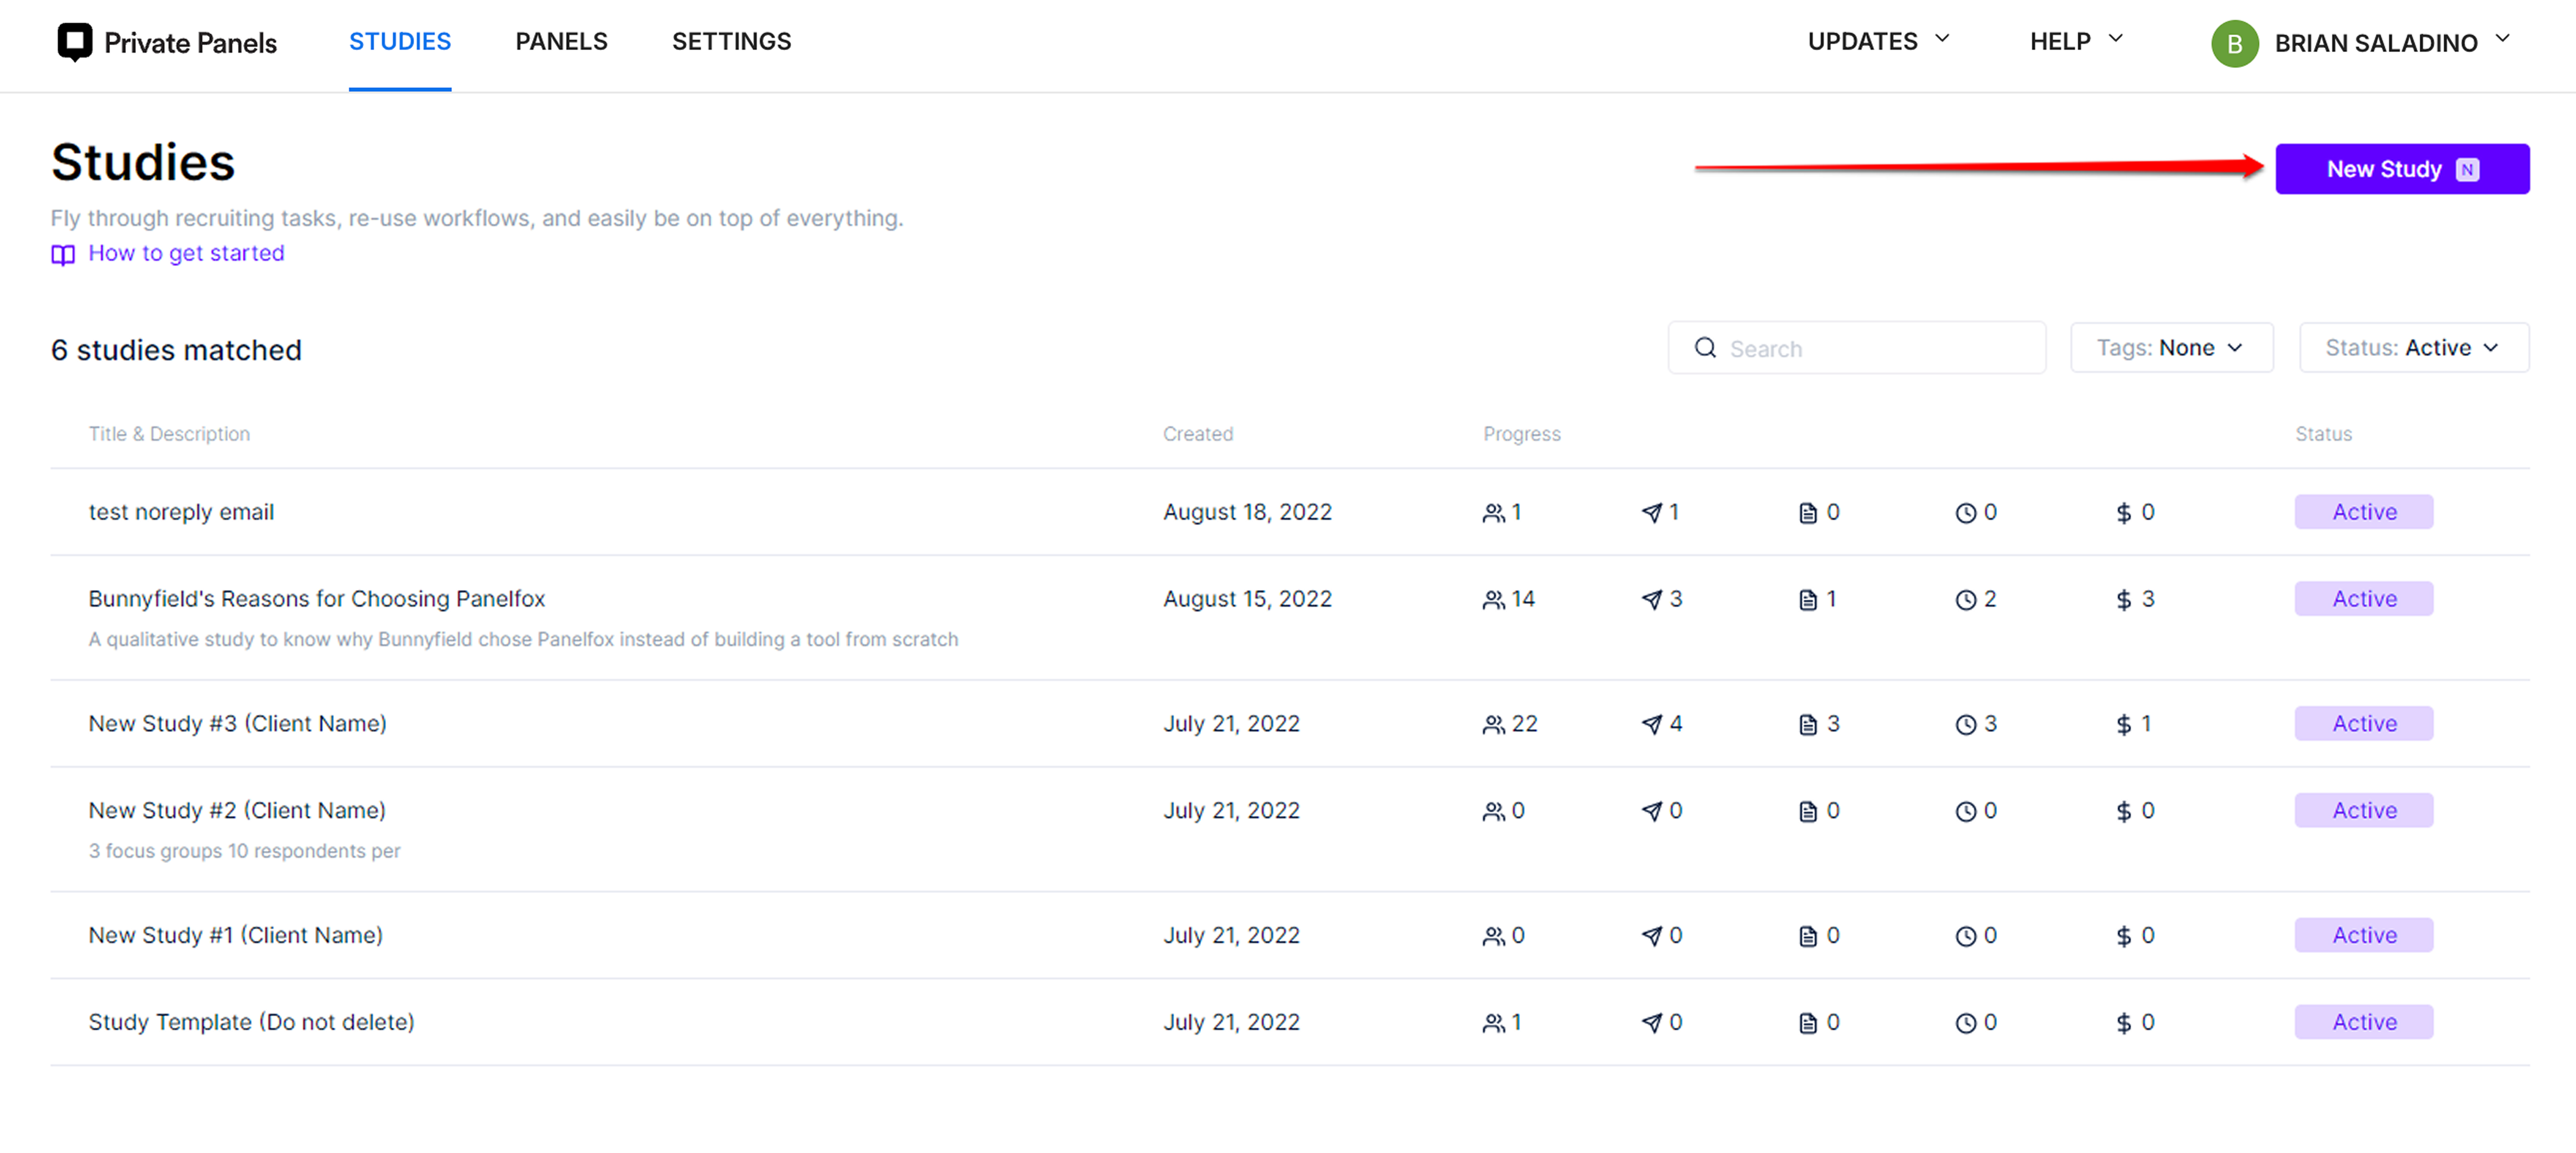Switch to the PANELS tab
This screenshot has width=2576, height=1153.
(x=561, y=41)
